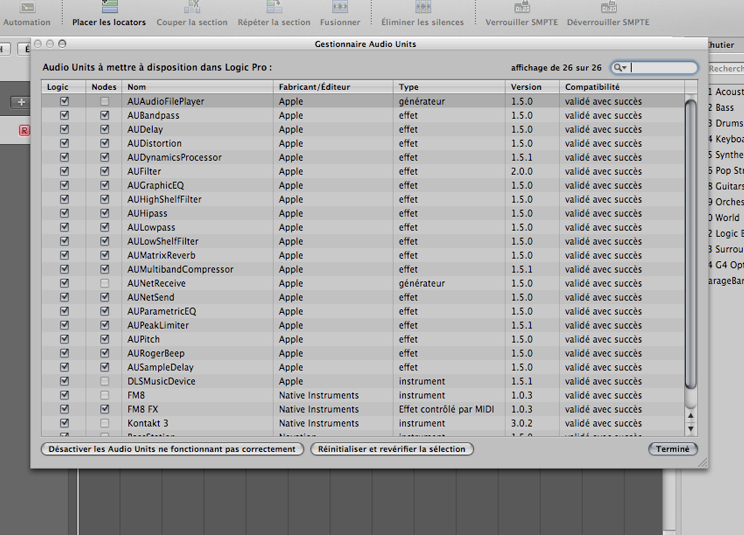Click the Fusionner toolbar icon
The width and height of the screenshot is (744, 535).
click(340, 6)
